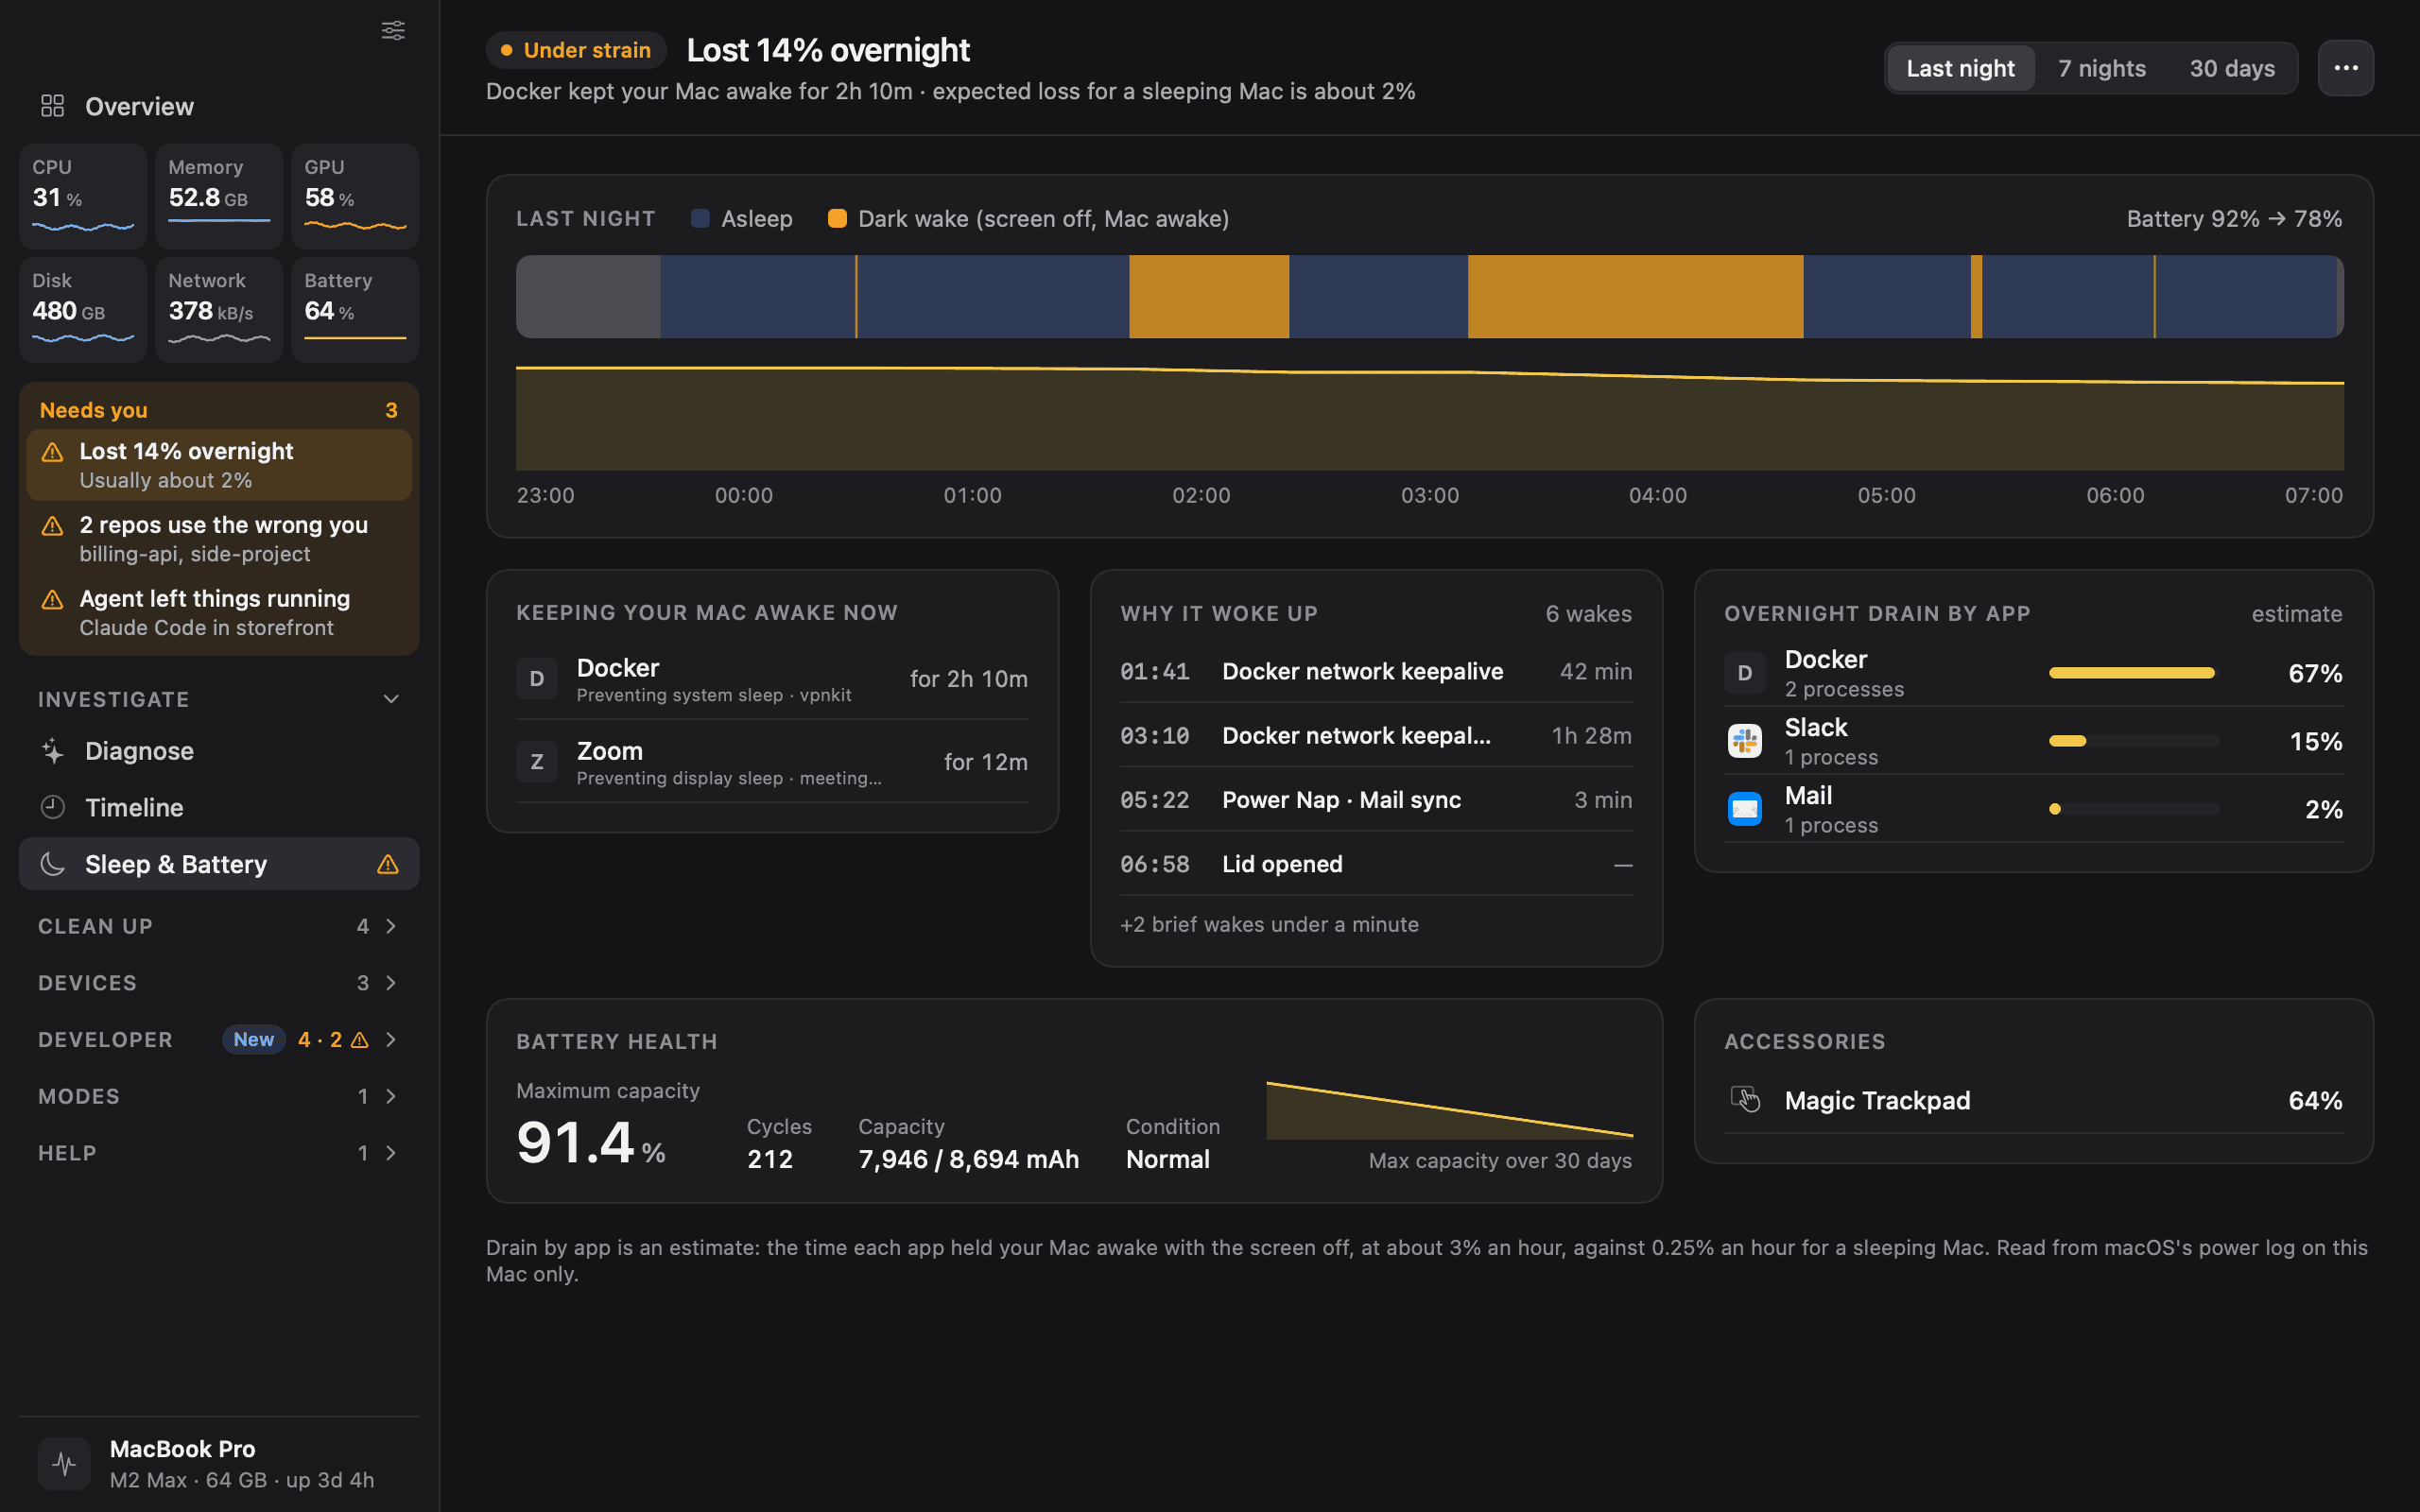
Task: Click warning icon beside Agent left things running
Action: (52, 600)
